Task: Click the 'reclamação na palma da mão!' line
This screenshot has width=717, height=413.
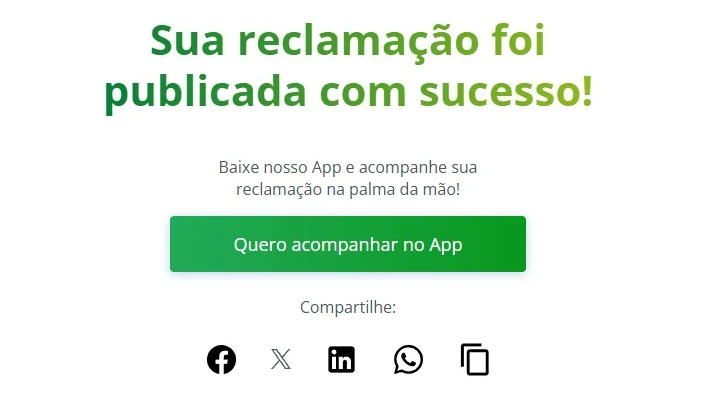Action: point(348,189)
